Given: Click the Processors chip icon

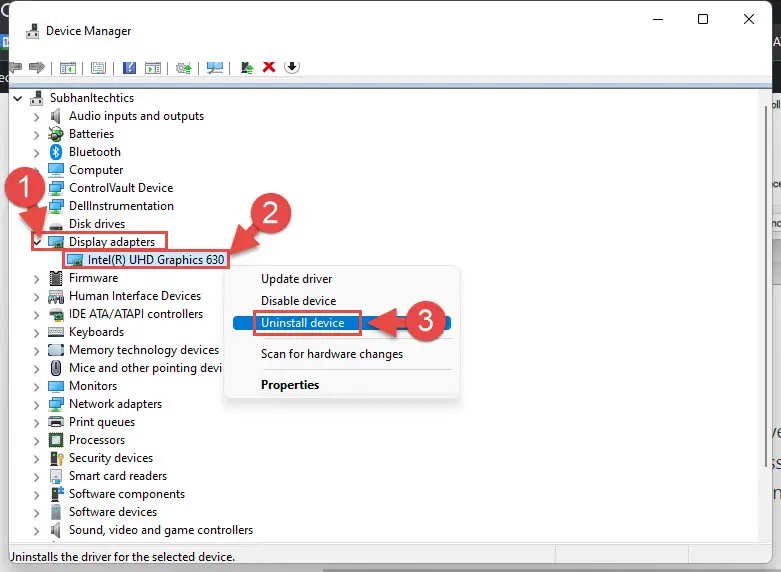Looking at the screenshot, I should (x=56, y=440).
